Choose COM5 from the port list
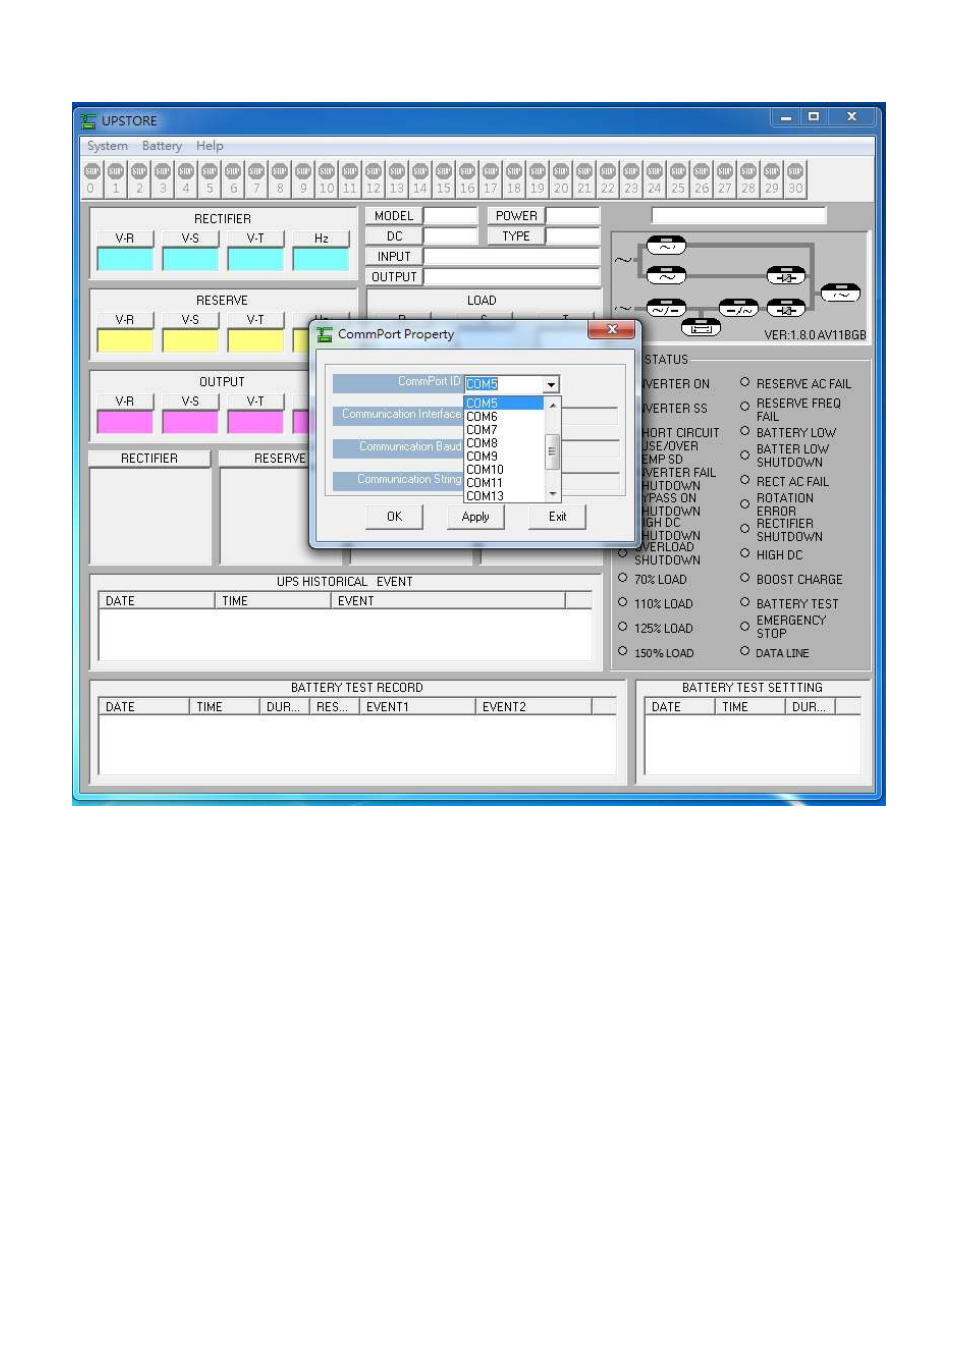The image size is (954, 1349). pos(504,403)
